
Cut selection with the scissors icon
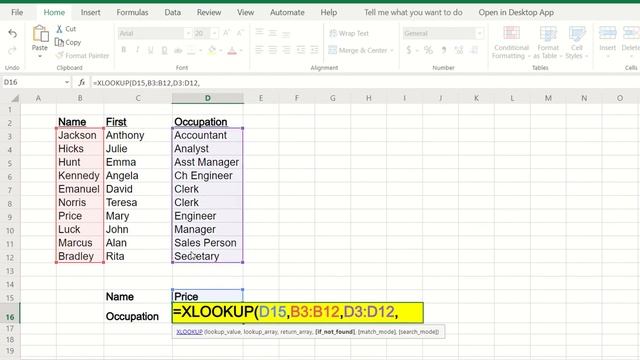60,29
